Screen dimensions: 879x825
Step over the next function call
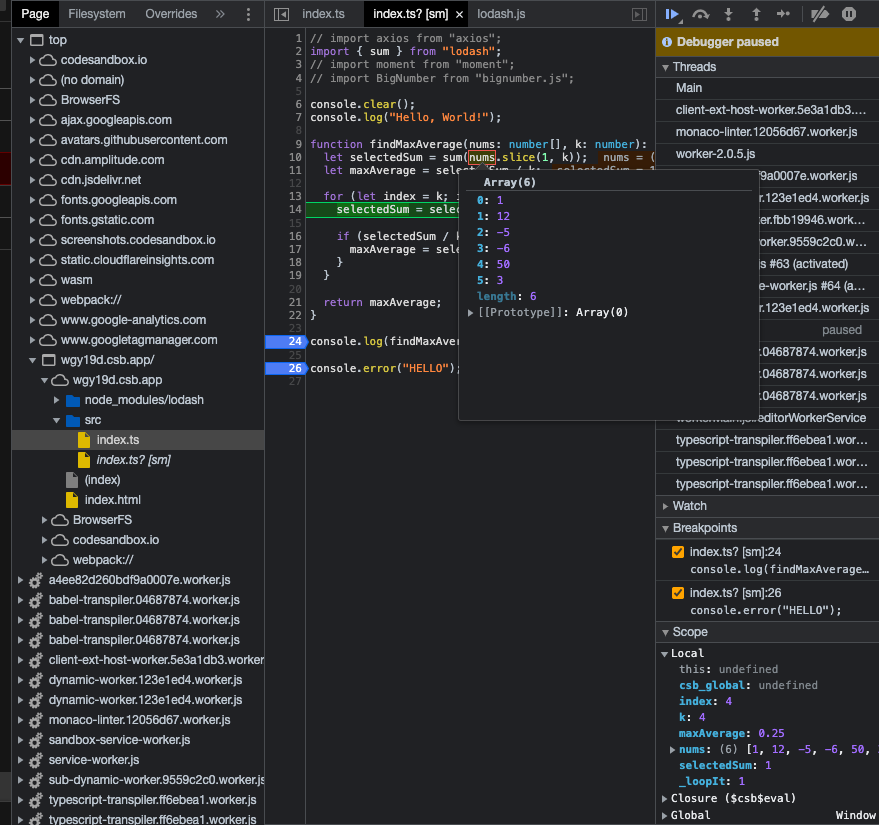(x=702, y=14)
